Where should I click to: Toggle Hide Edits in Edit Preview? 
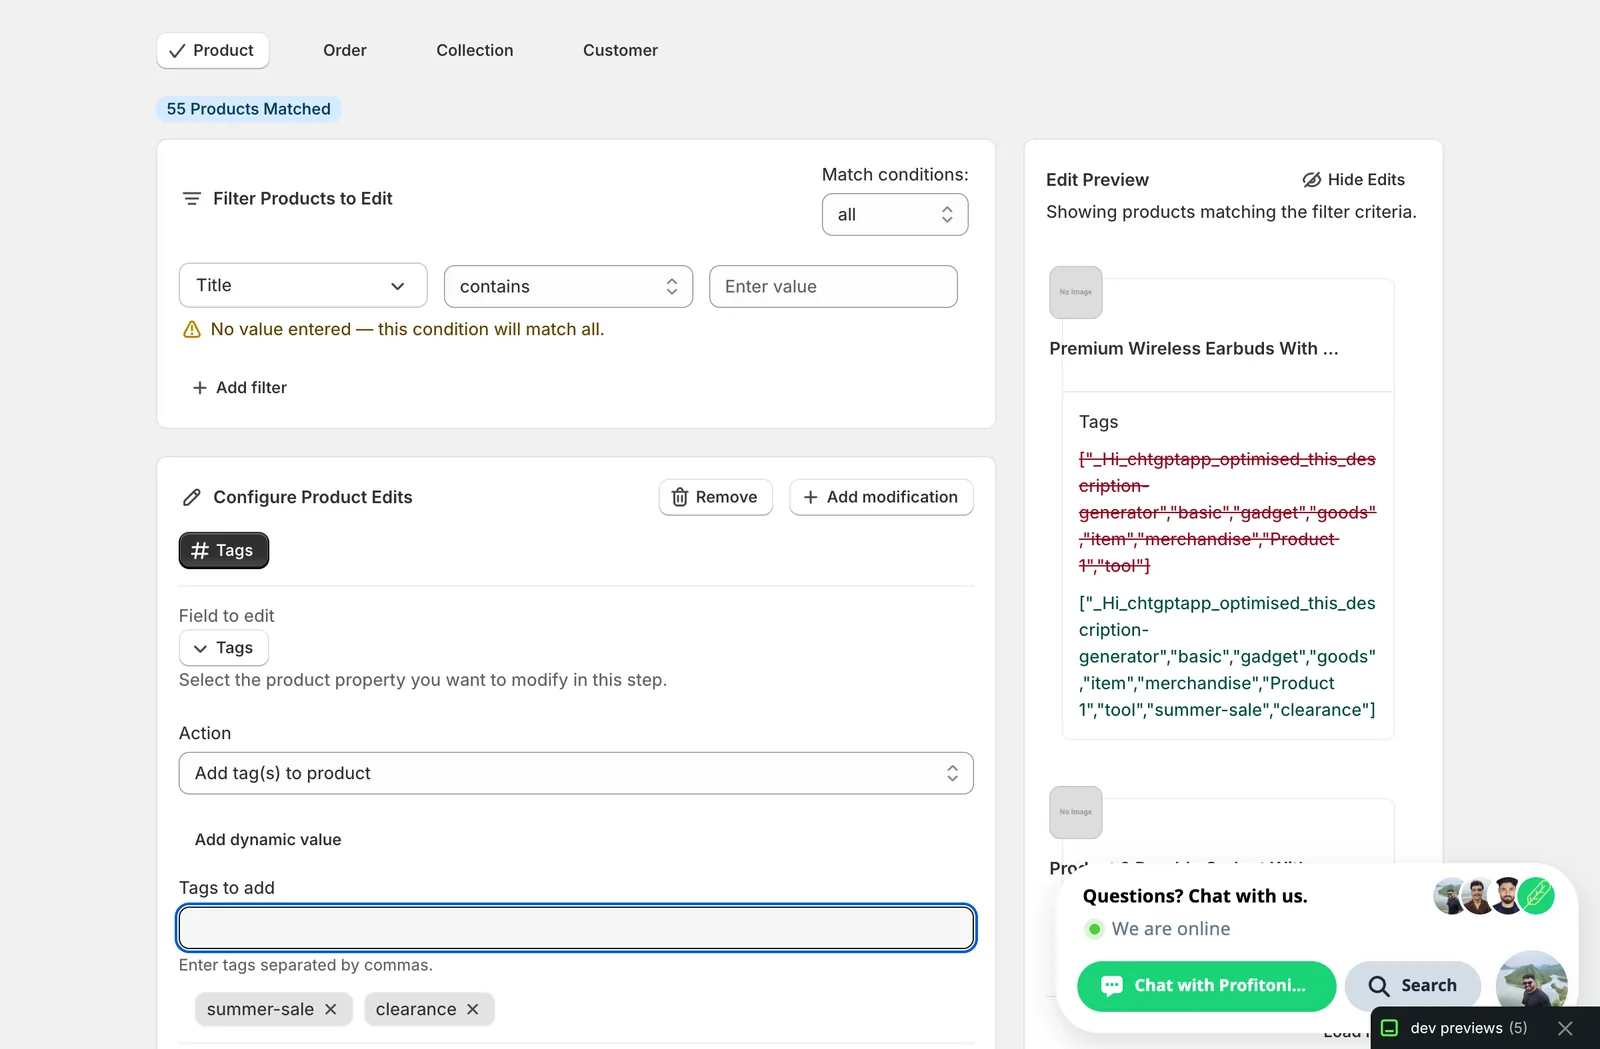(1353, 179)
